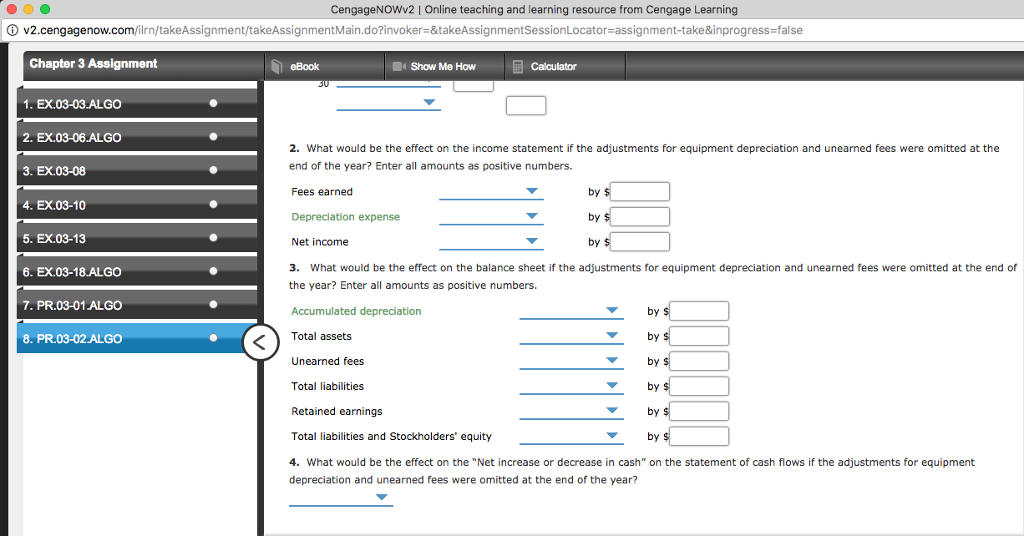Image resolution: width=1024 pixels, height=536 pixels.
Task: Click the 'Fees earned' row label
Action: 322,192
